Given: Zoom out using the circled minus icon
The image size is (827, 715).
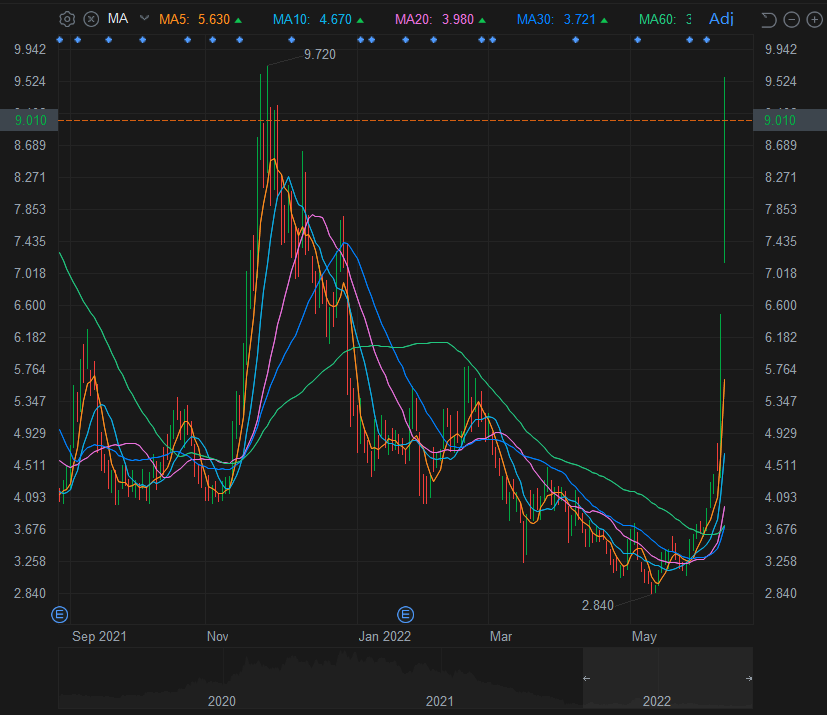Looking at the screenshot, I should point(792,20).
